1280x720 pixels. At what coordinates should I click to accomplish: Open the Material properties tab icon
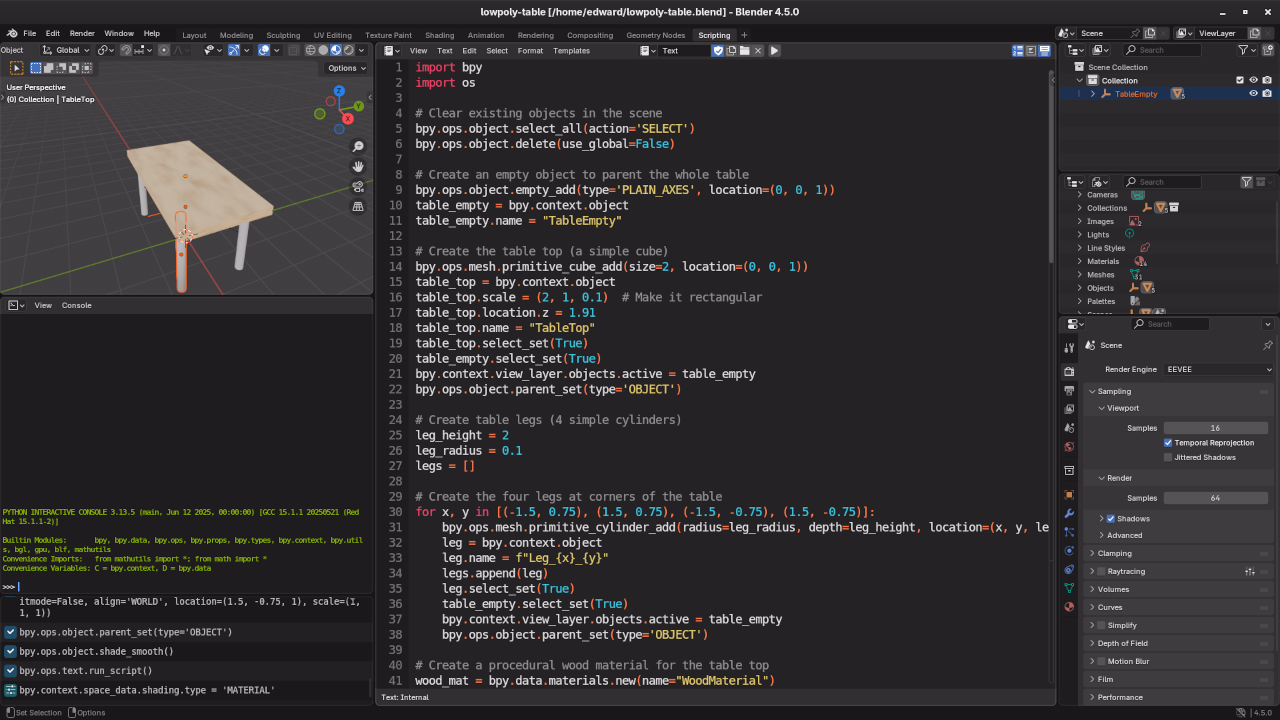tap(1069, 607)
